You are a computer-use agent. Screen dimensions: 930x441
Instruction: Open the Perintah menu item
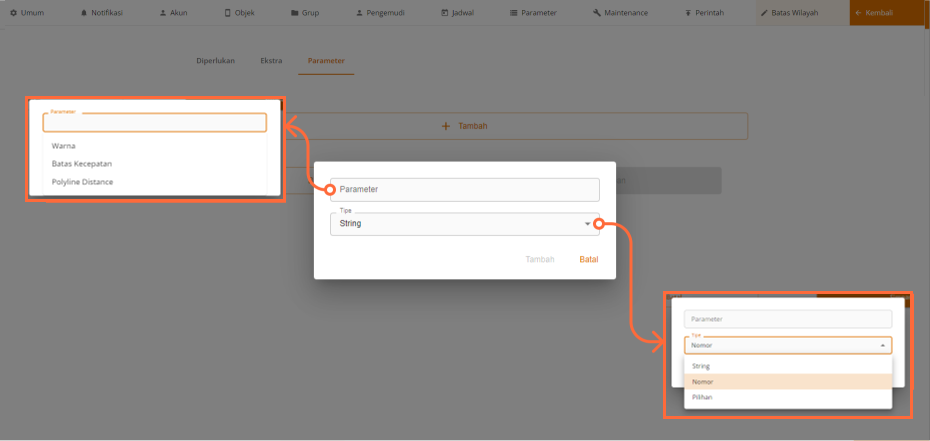click(704, 13)
